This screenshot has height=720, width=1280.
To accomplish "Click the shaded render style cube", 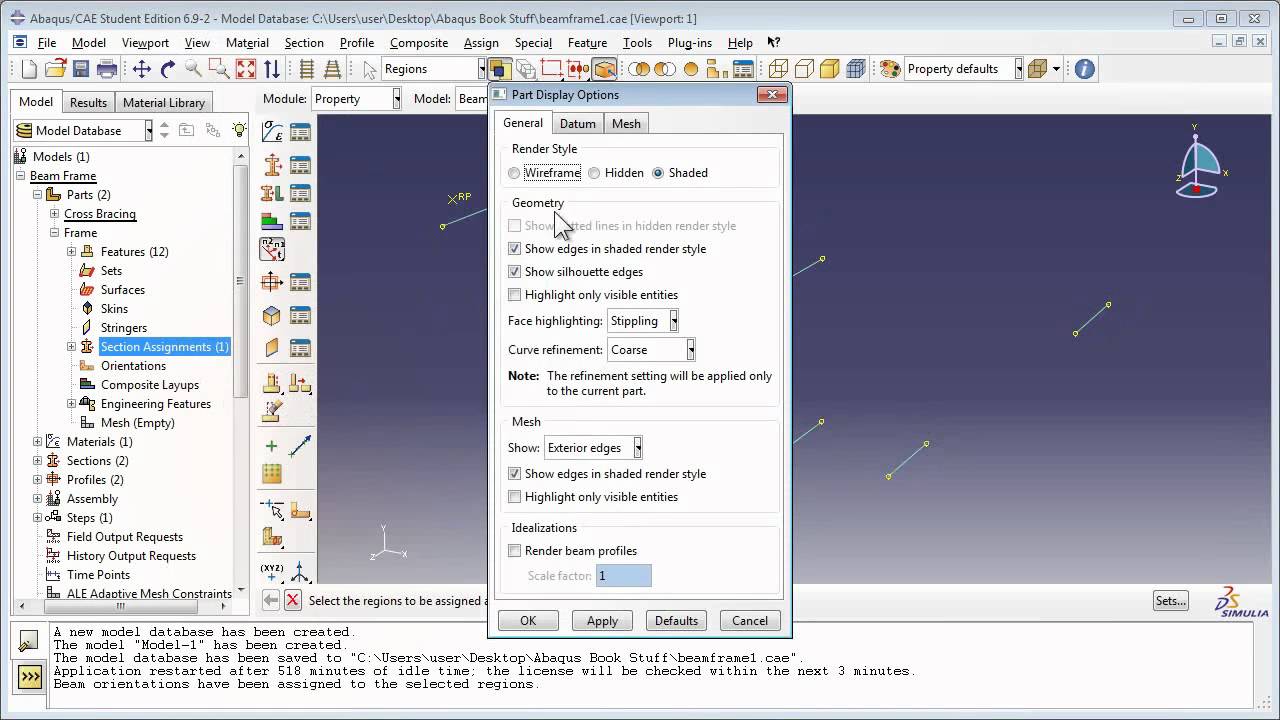I will [830, 69].
